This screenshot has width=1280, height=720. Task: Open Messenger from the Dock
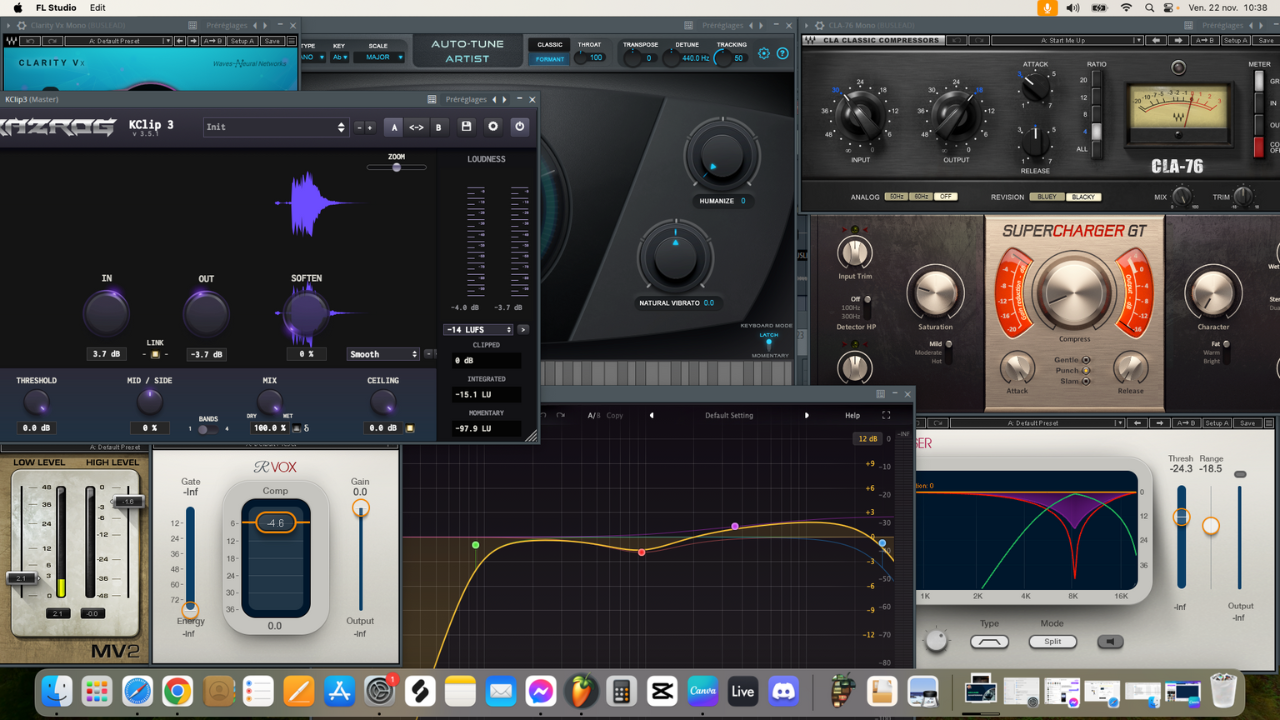click(x=541, y=691)
